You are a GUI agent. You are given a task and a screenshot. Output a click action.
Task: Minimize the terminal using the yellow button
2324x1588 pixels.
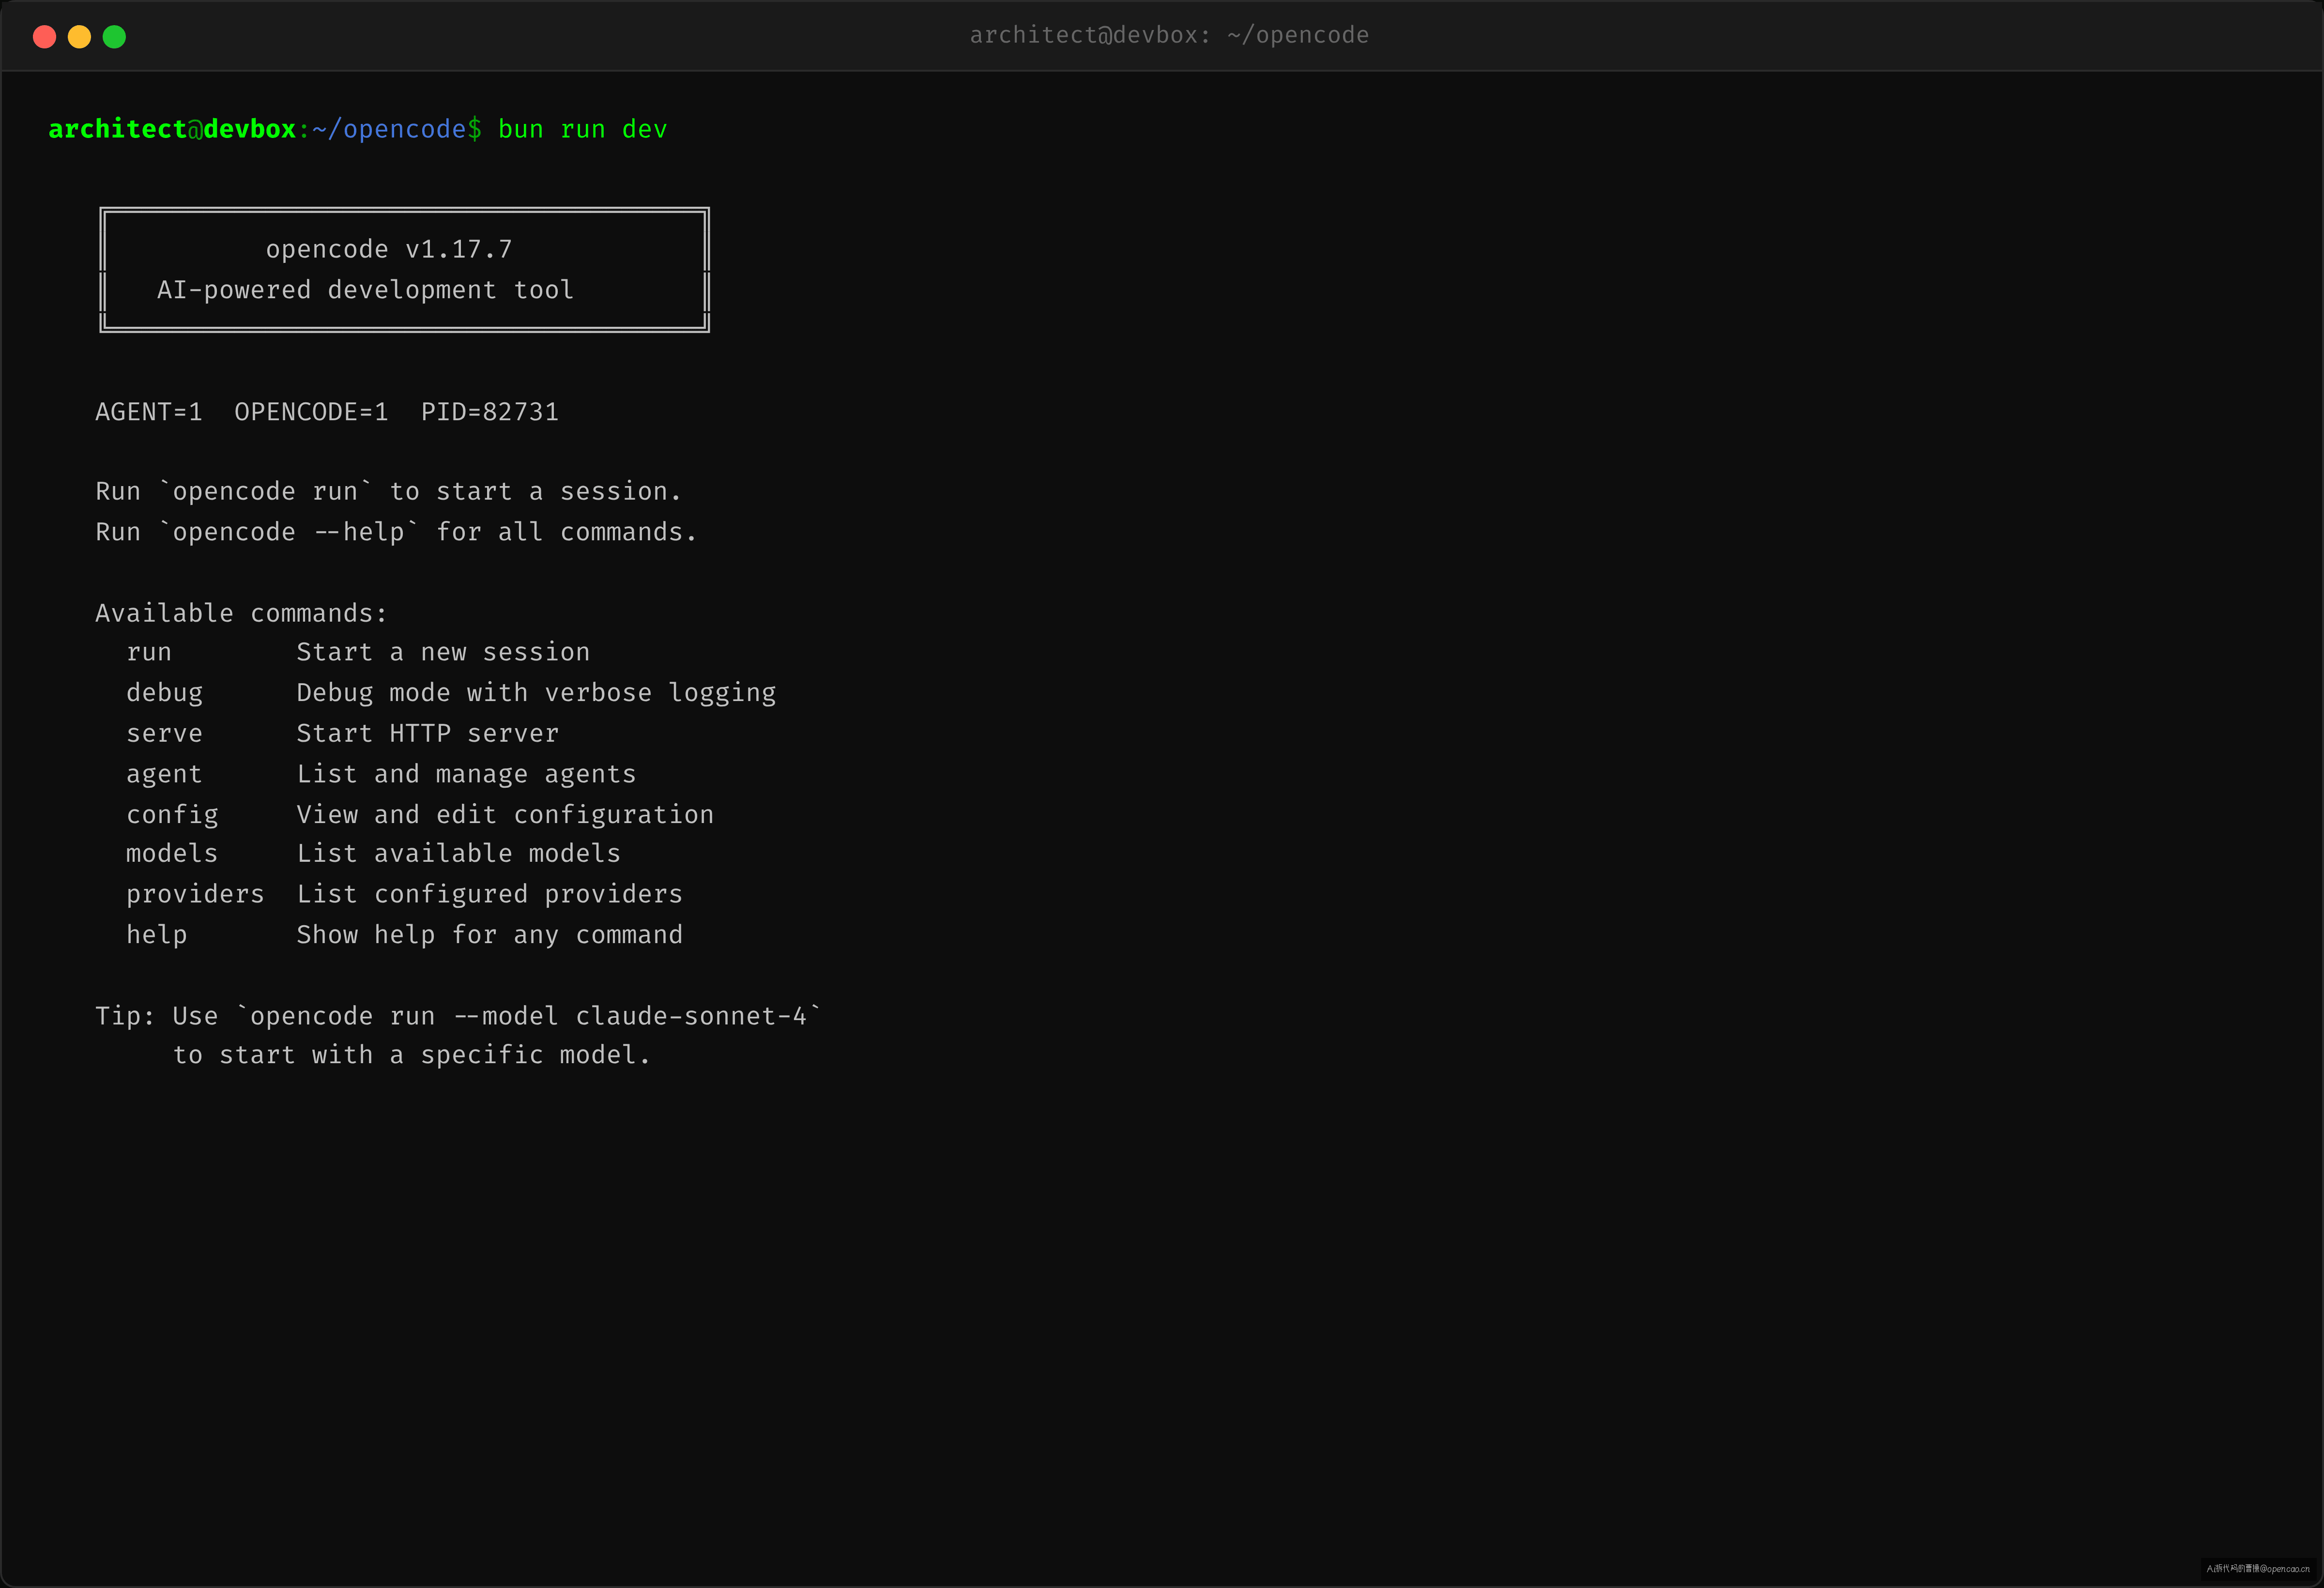79,37
